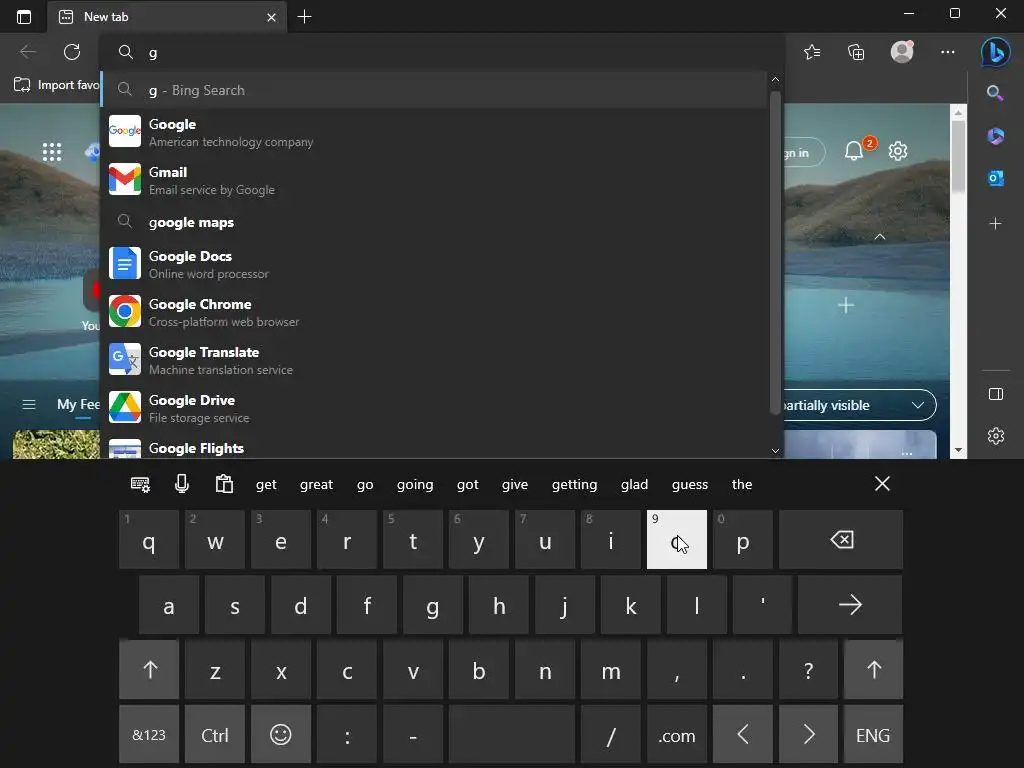Tap the backspace key
This screenshot has width=1024, height=768.
[x=841, y=539]
